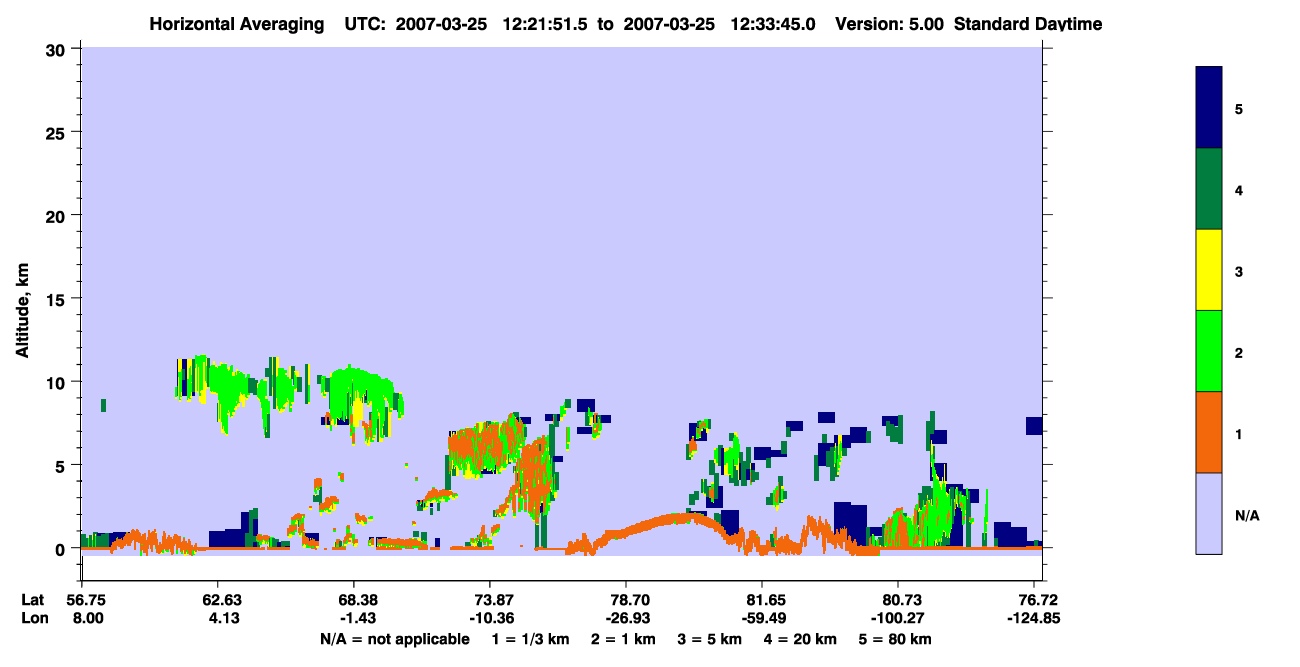Click the colorbar label '5'
This screenshot has height=667, width=1300.
click(1239, 108)
